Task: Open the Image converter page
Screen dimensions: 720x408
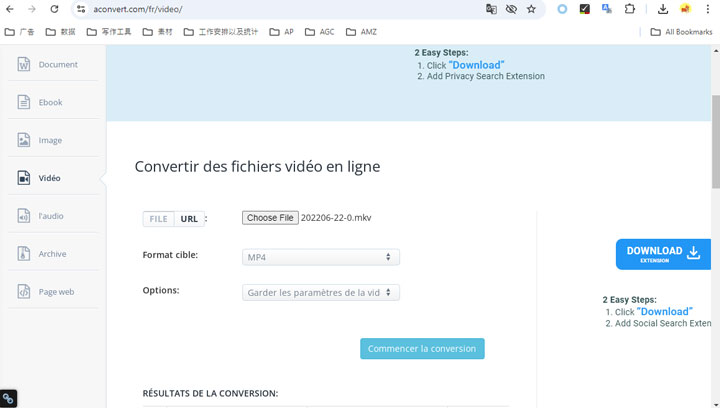Action: click(50, 140)
